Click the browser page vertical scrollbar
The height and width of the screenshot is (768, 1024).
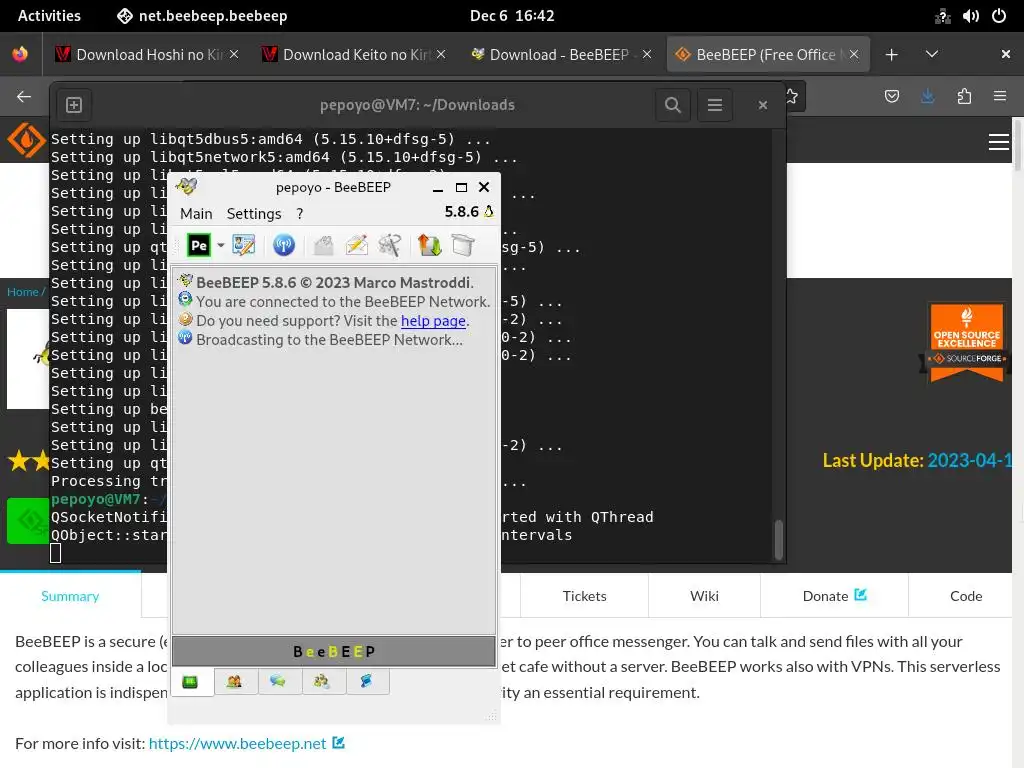[x=1017, y=145]
